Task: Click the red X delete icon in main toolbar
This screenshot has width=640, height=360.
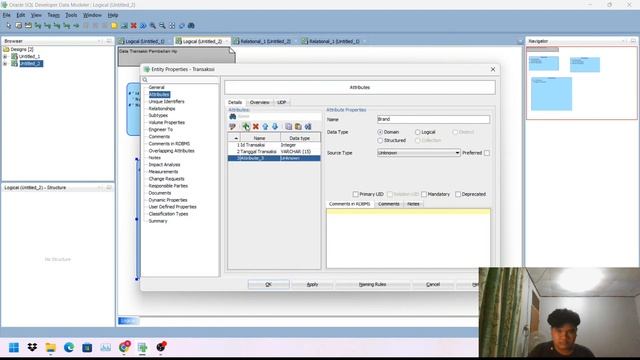Action: click(133, 26)
